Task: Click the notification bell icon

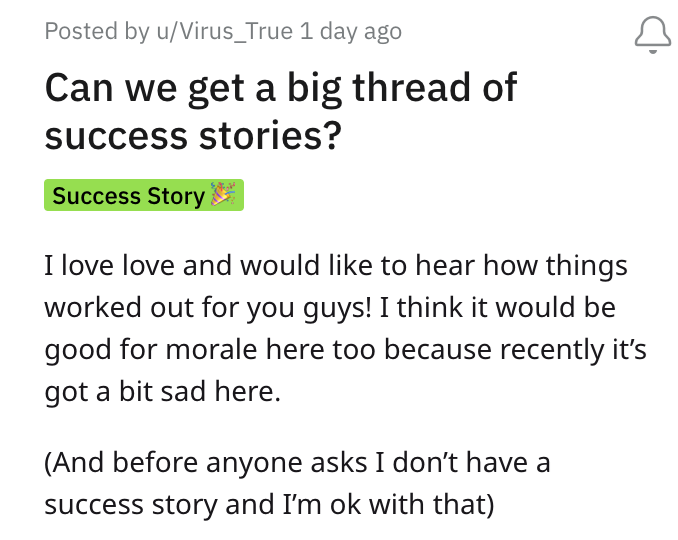Action: pos(653,34)
